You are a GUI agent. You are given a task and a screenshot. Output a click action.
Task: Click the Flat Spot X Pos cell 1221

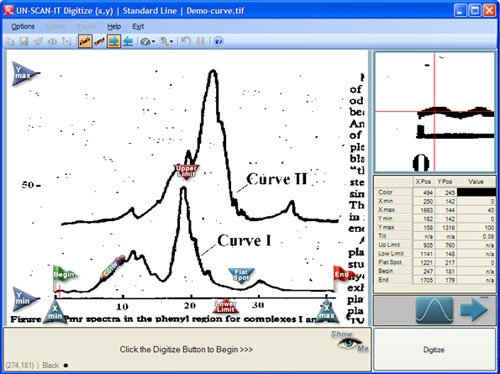coord(424,262)
